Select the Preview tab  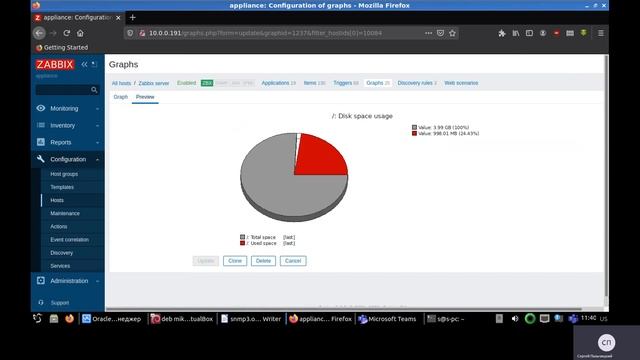[x=145, y=97]
